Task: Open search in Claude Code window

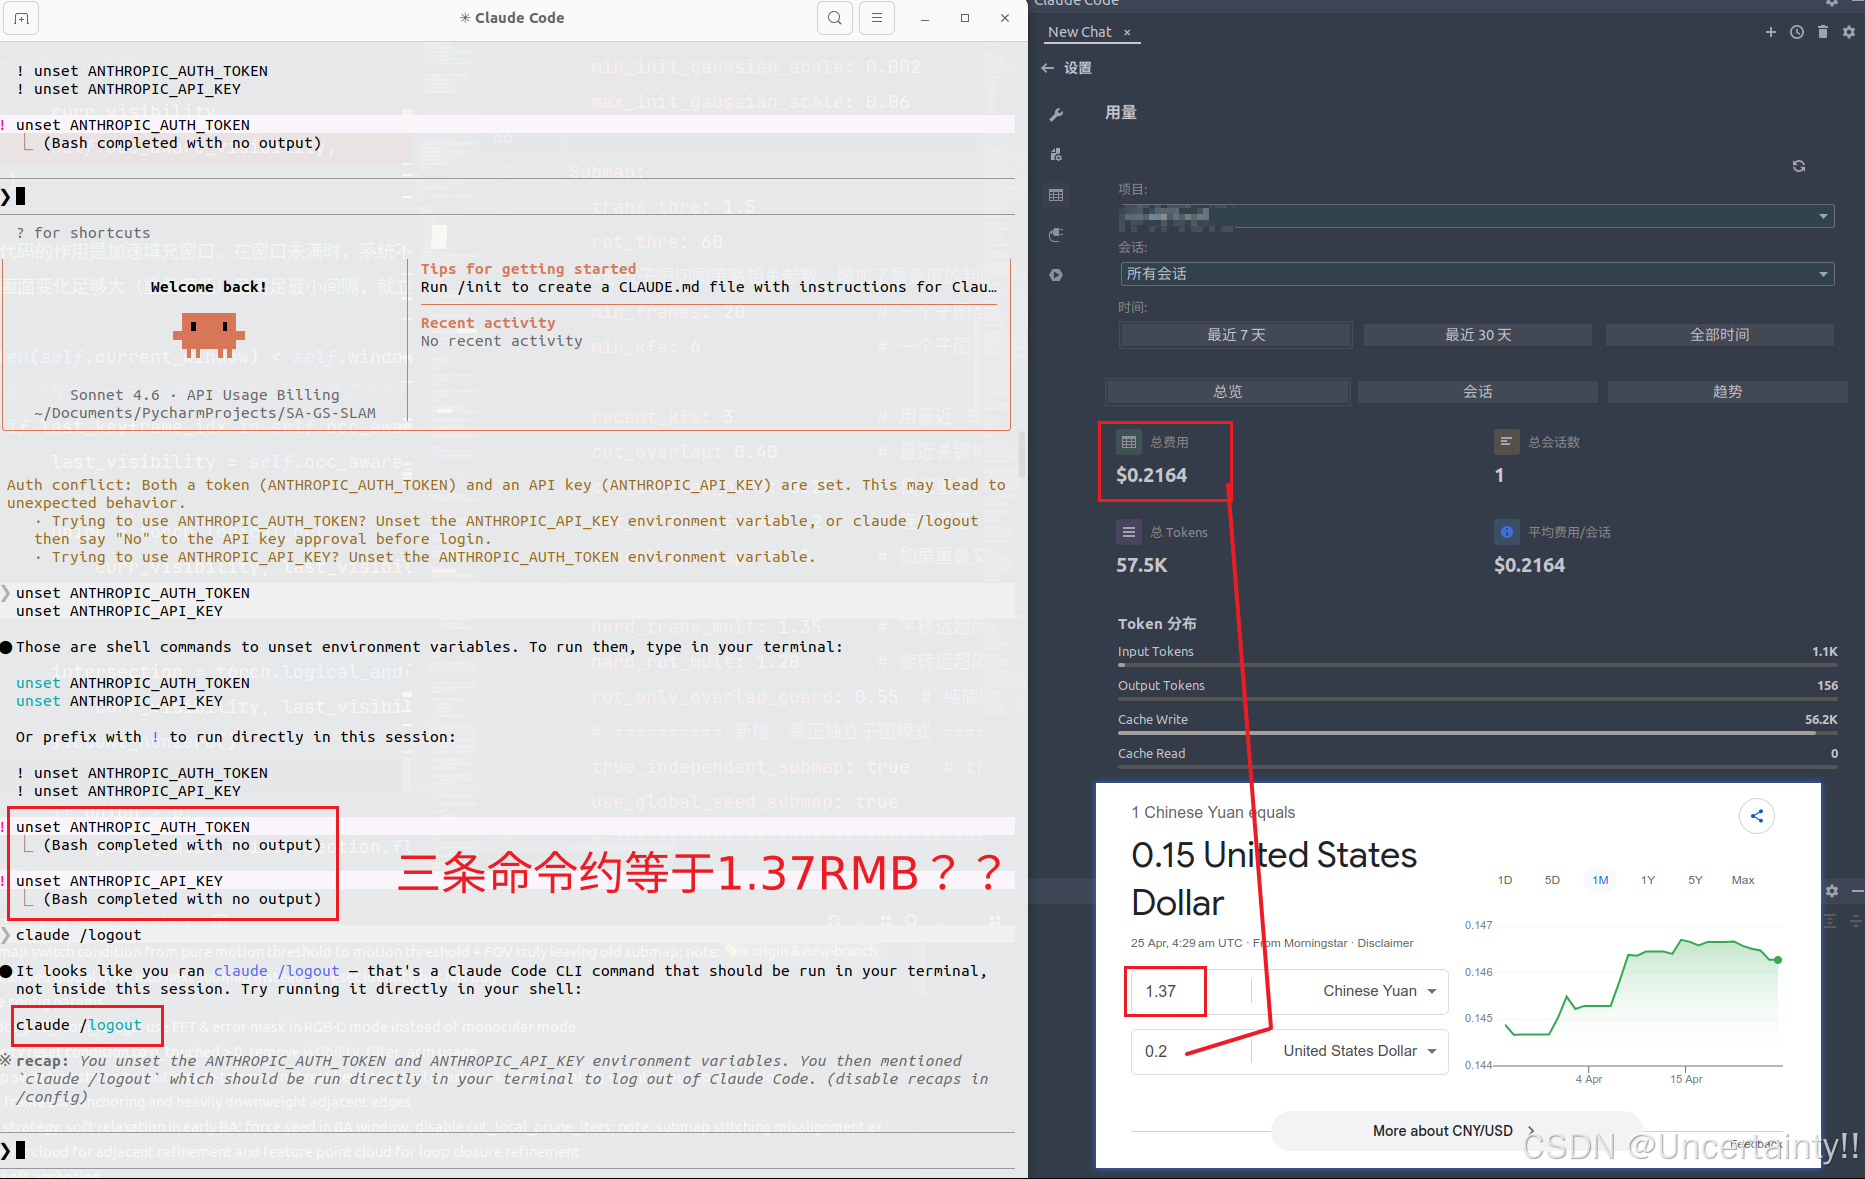Action: 834,18
